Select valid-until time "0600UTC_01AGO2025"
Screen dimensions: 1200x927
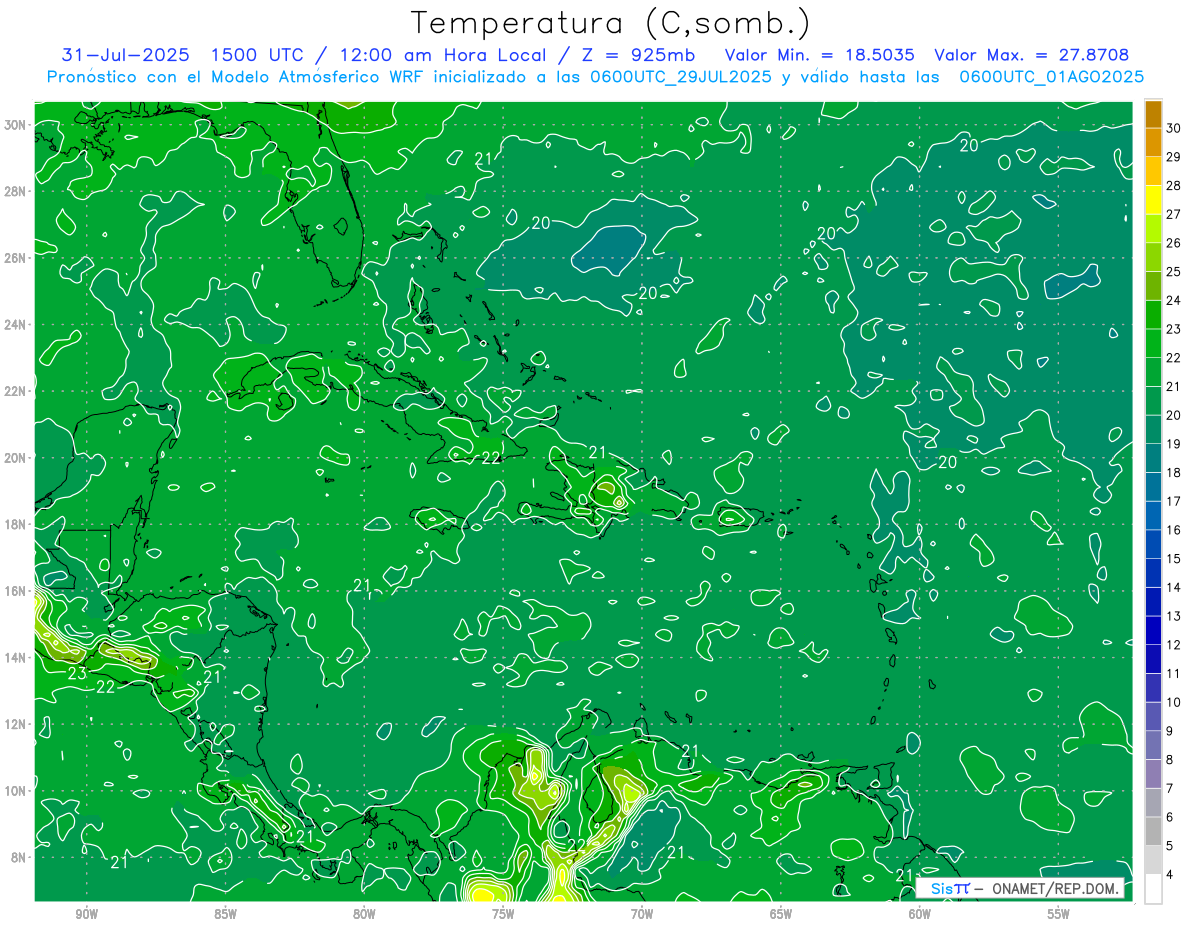1052,77
